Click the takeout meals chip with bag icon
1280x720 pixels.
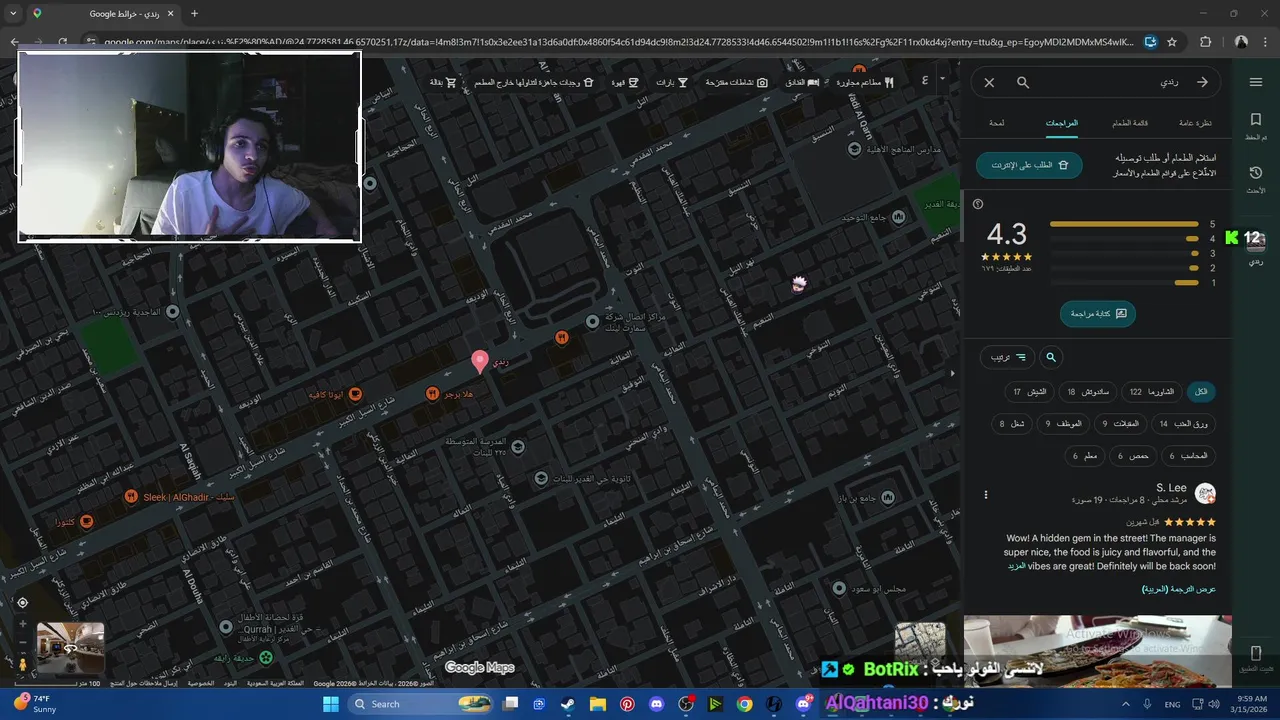[x=533, y=82]
